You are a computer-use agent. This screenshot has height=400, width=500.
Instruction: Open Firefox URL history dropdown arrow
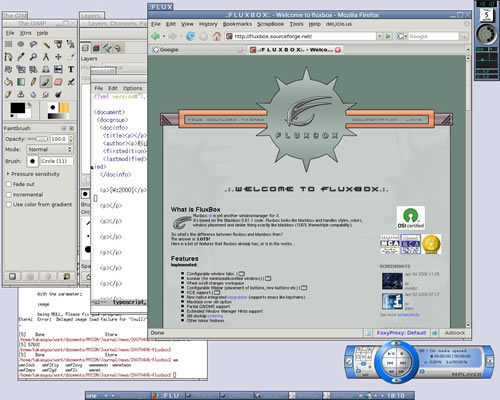379,36
